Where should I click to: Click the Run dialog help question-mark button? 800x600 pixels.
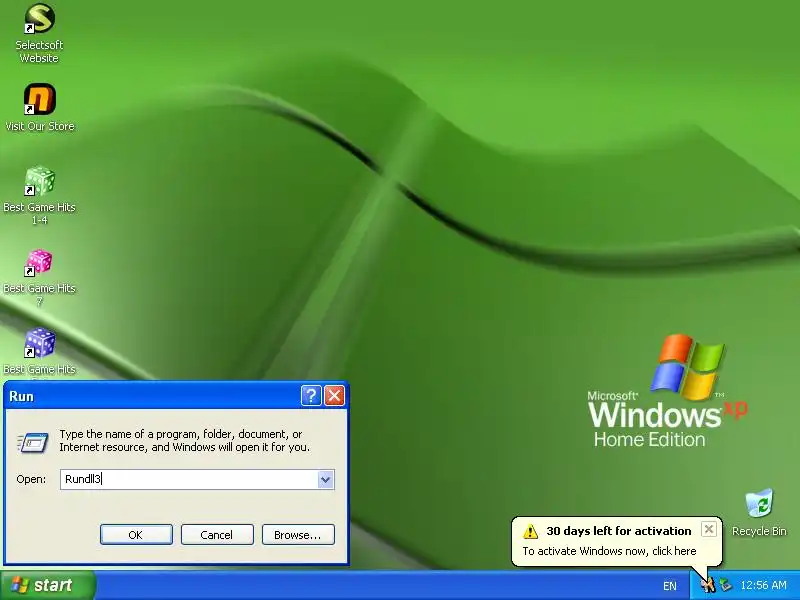[311, 395]
